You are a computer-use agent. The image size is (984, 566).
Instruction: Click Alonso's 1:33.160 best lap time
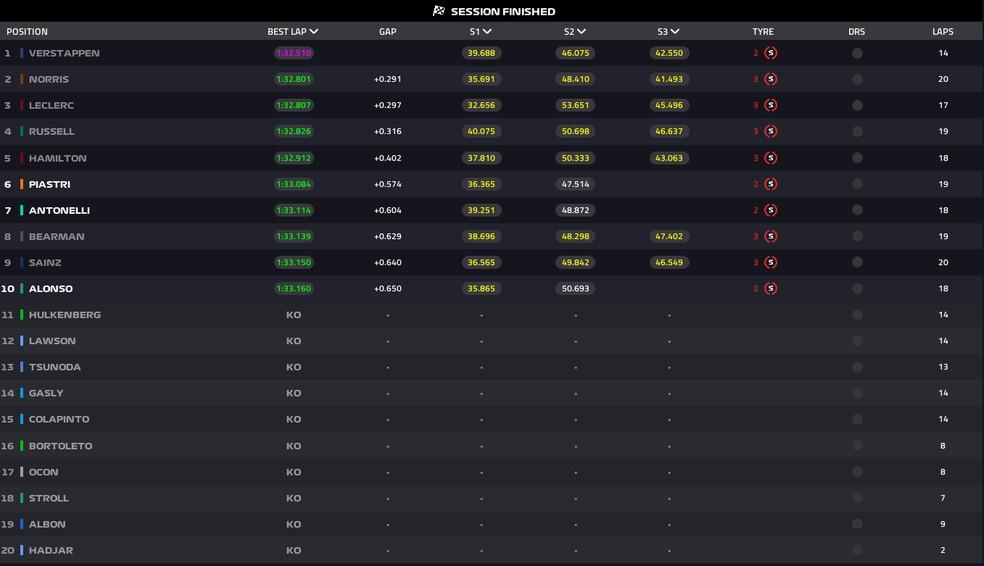(294, 289)
